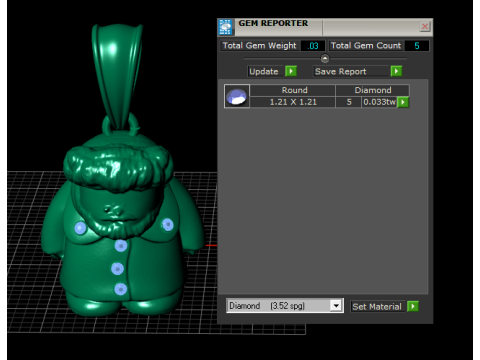Click the 'Total Gem Count' label

(x=366, y=46)
